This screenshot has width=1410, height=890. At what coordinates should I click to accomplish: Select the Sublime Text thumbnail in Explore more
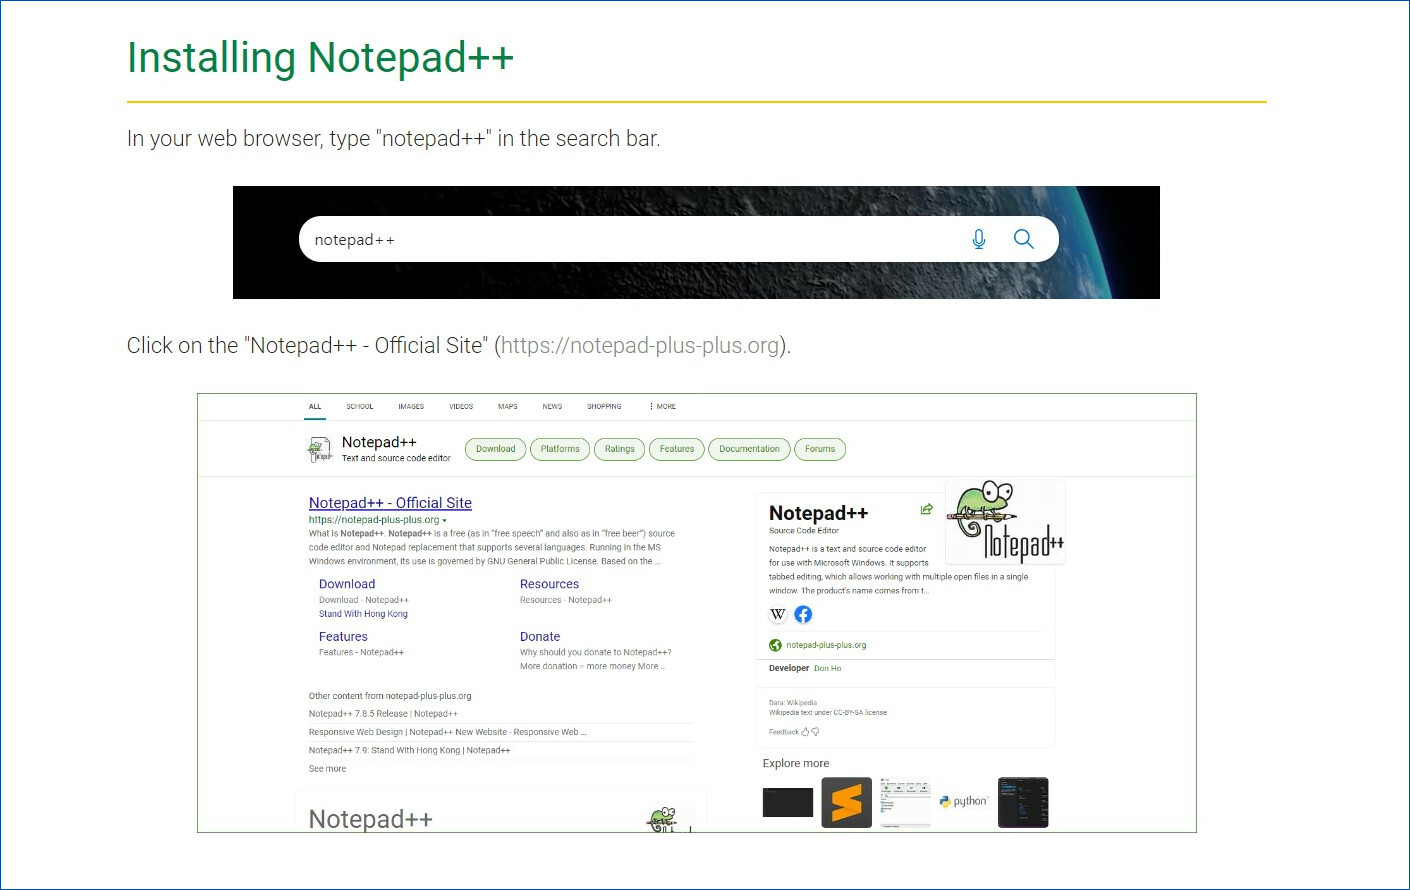pyautogui.click(x=846, y=802)
